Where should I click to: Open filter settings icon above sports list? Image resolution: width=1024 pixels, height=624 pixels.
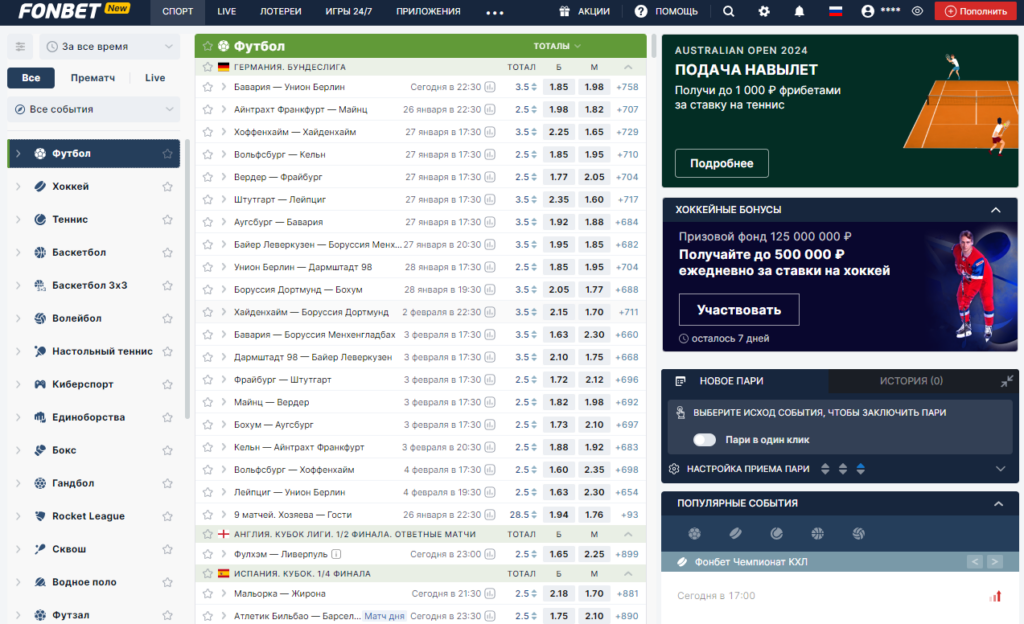pyautogui.click(x=20, y=46)
